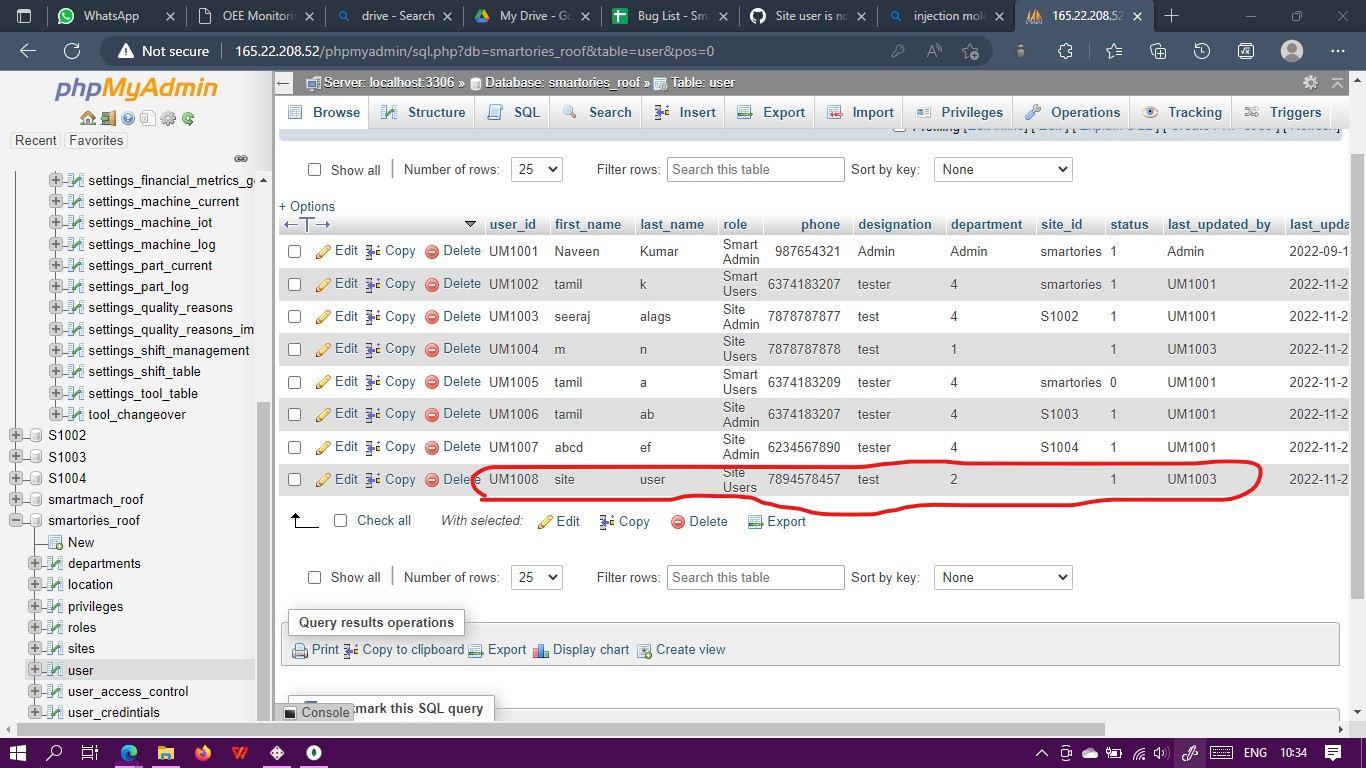Open phpMyAdmin documentation via question mark icon
This screenshot has height=768, width=1366.
pyautogui.click(x=128, y=118)
